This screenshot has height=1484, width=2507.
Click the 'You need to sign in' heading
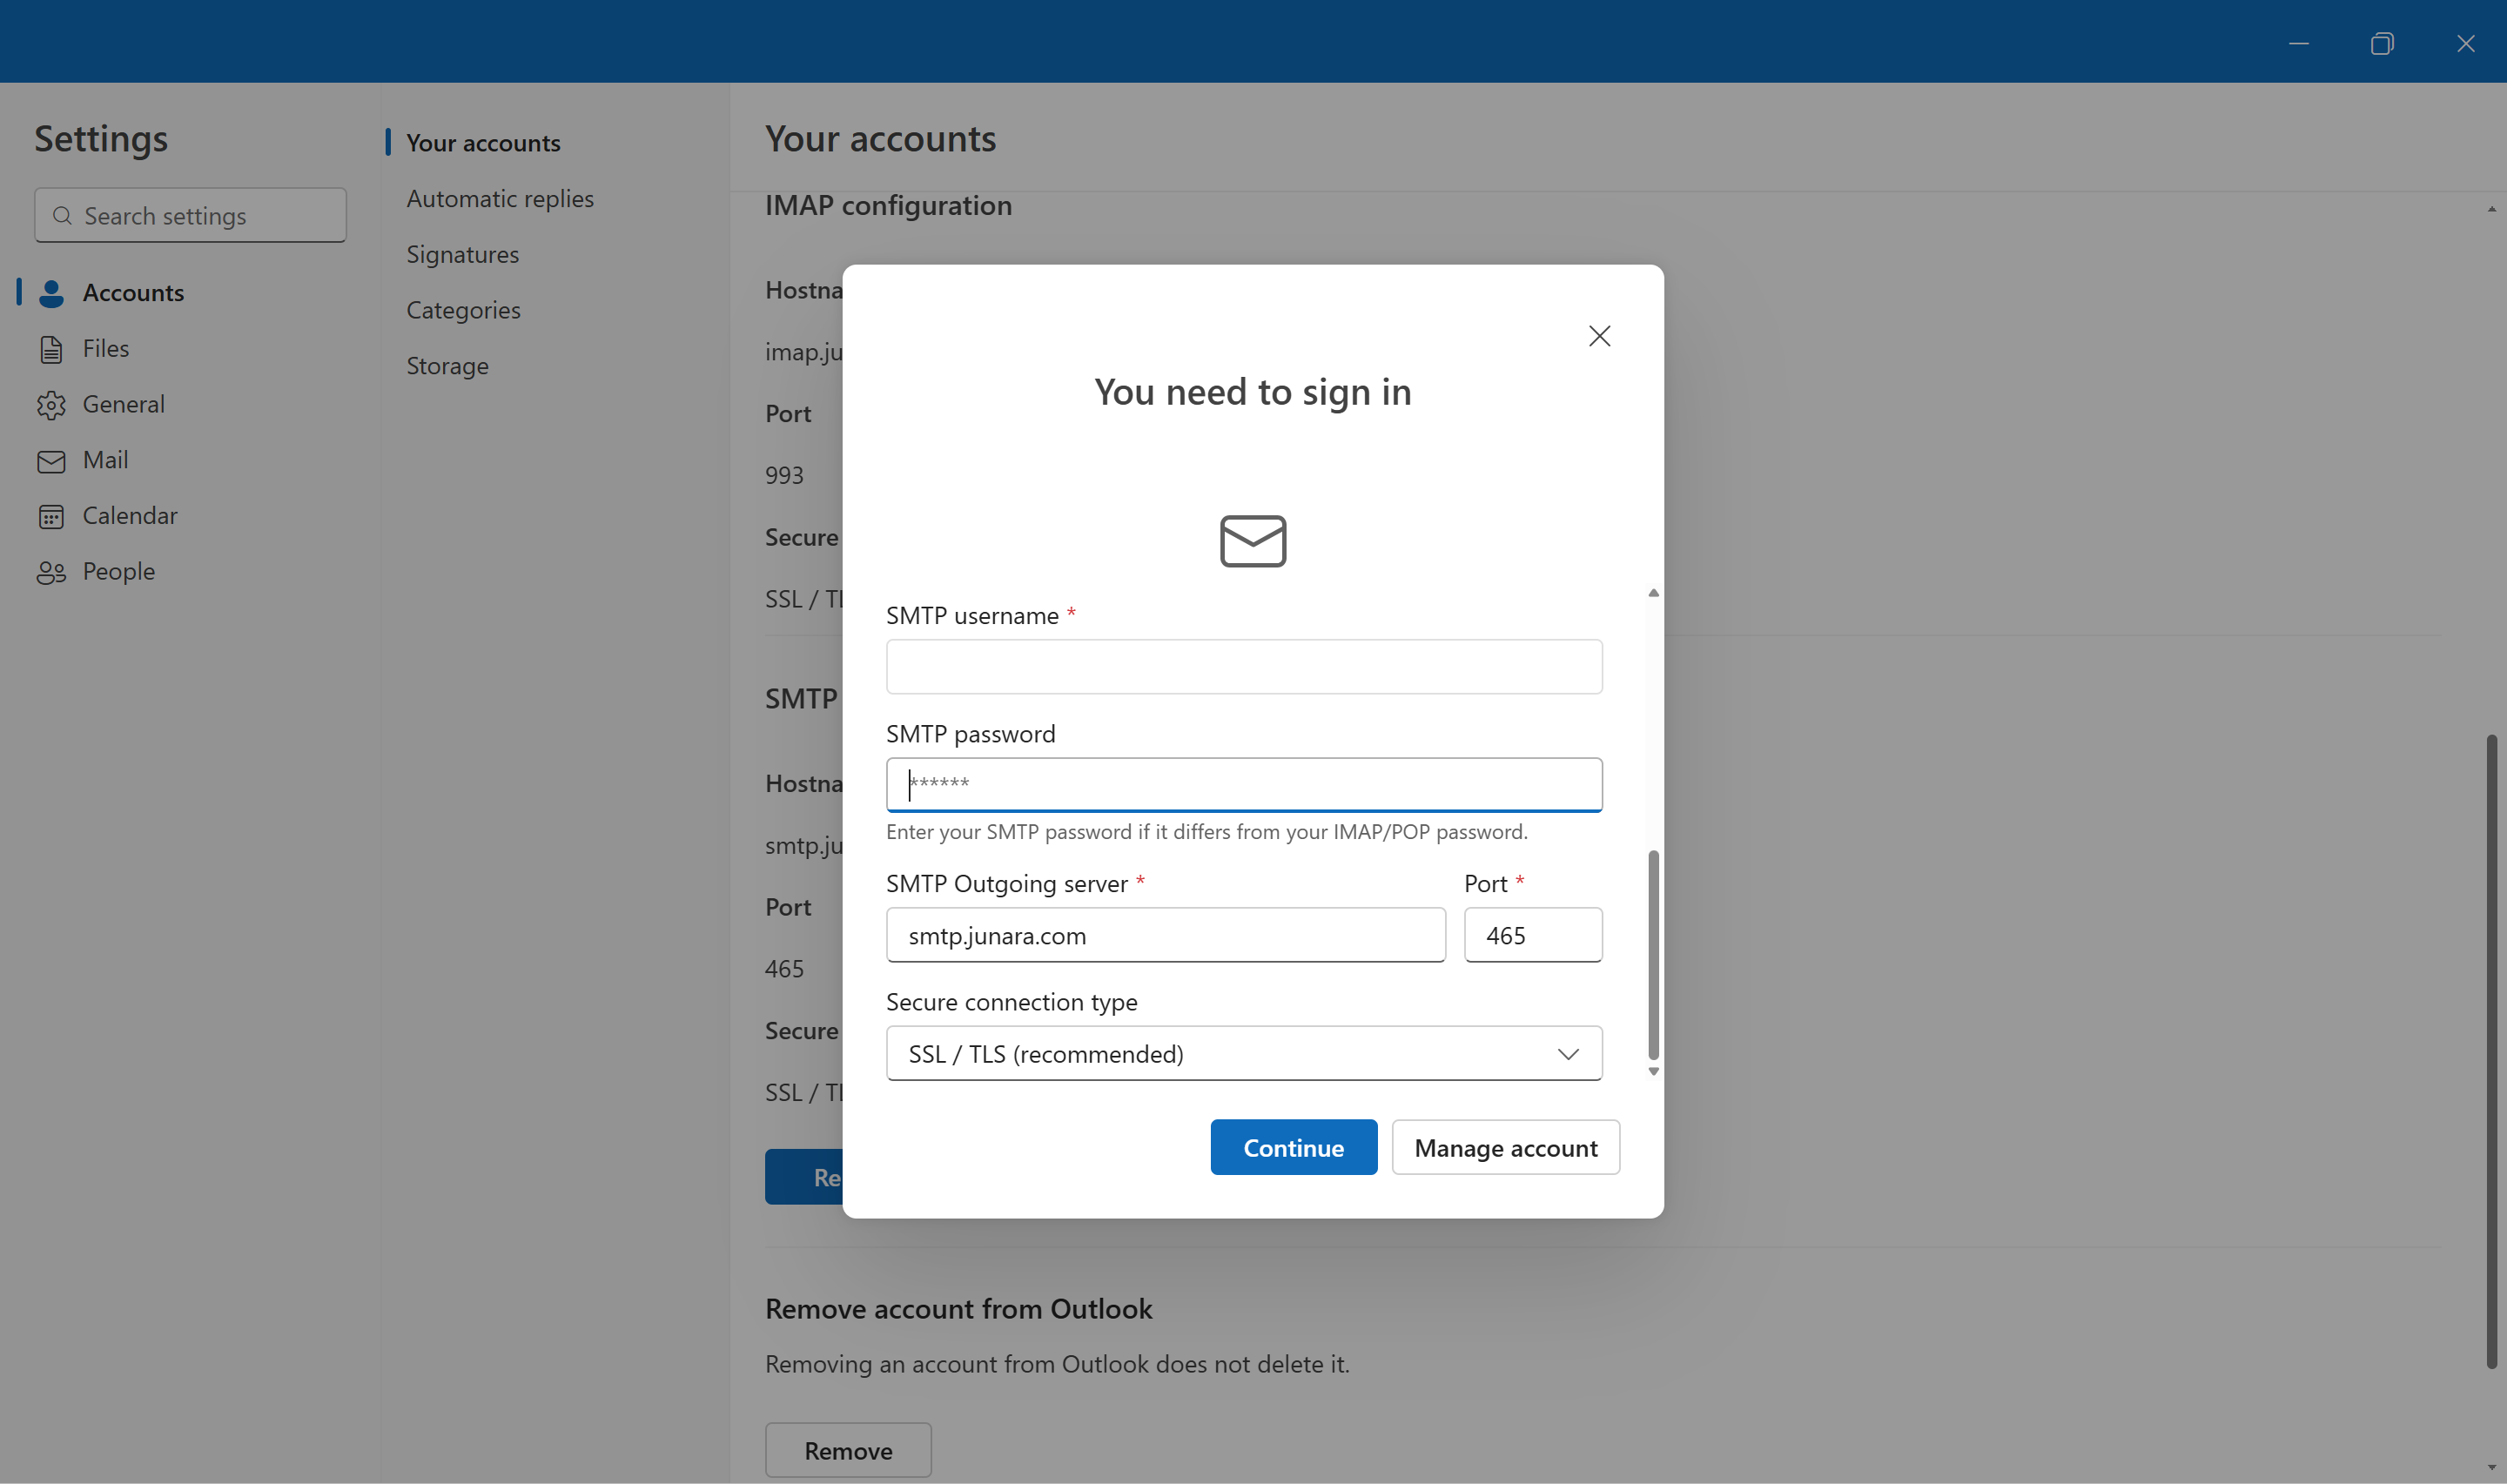(1252, 392)
